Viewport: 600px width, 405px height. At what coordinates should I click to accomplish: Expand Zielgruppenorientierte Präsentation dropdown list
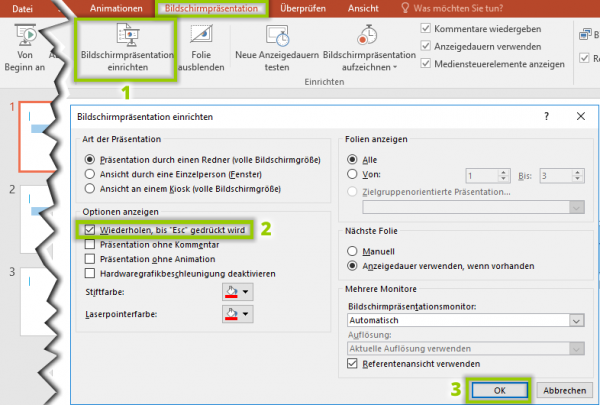(x=576, y=207)
